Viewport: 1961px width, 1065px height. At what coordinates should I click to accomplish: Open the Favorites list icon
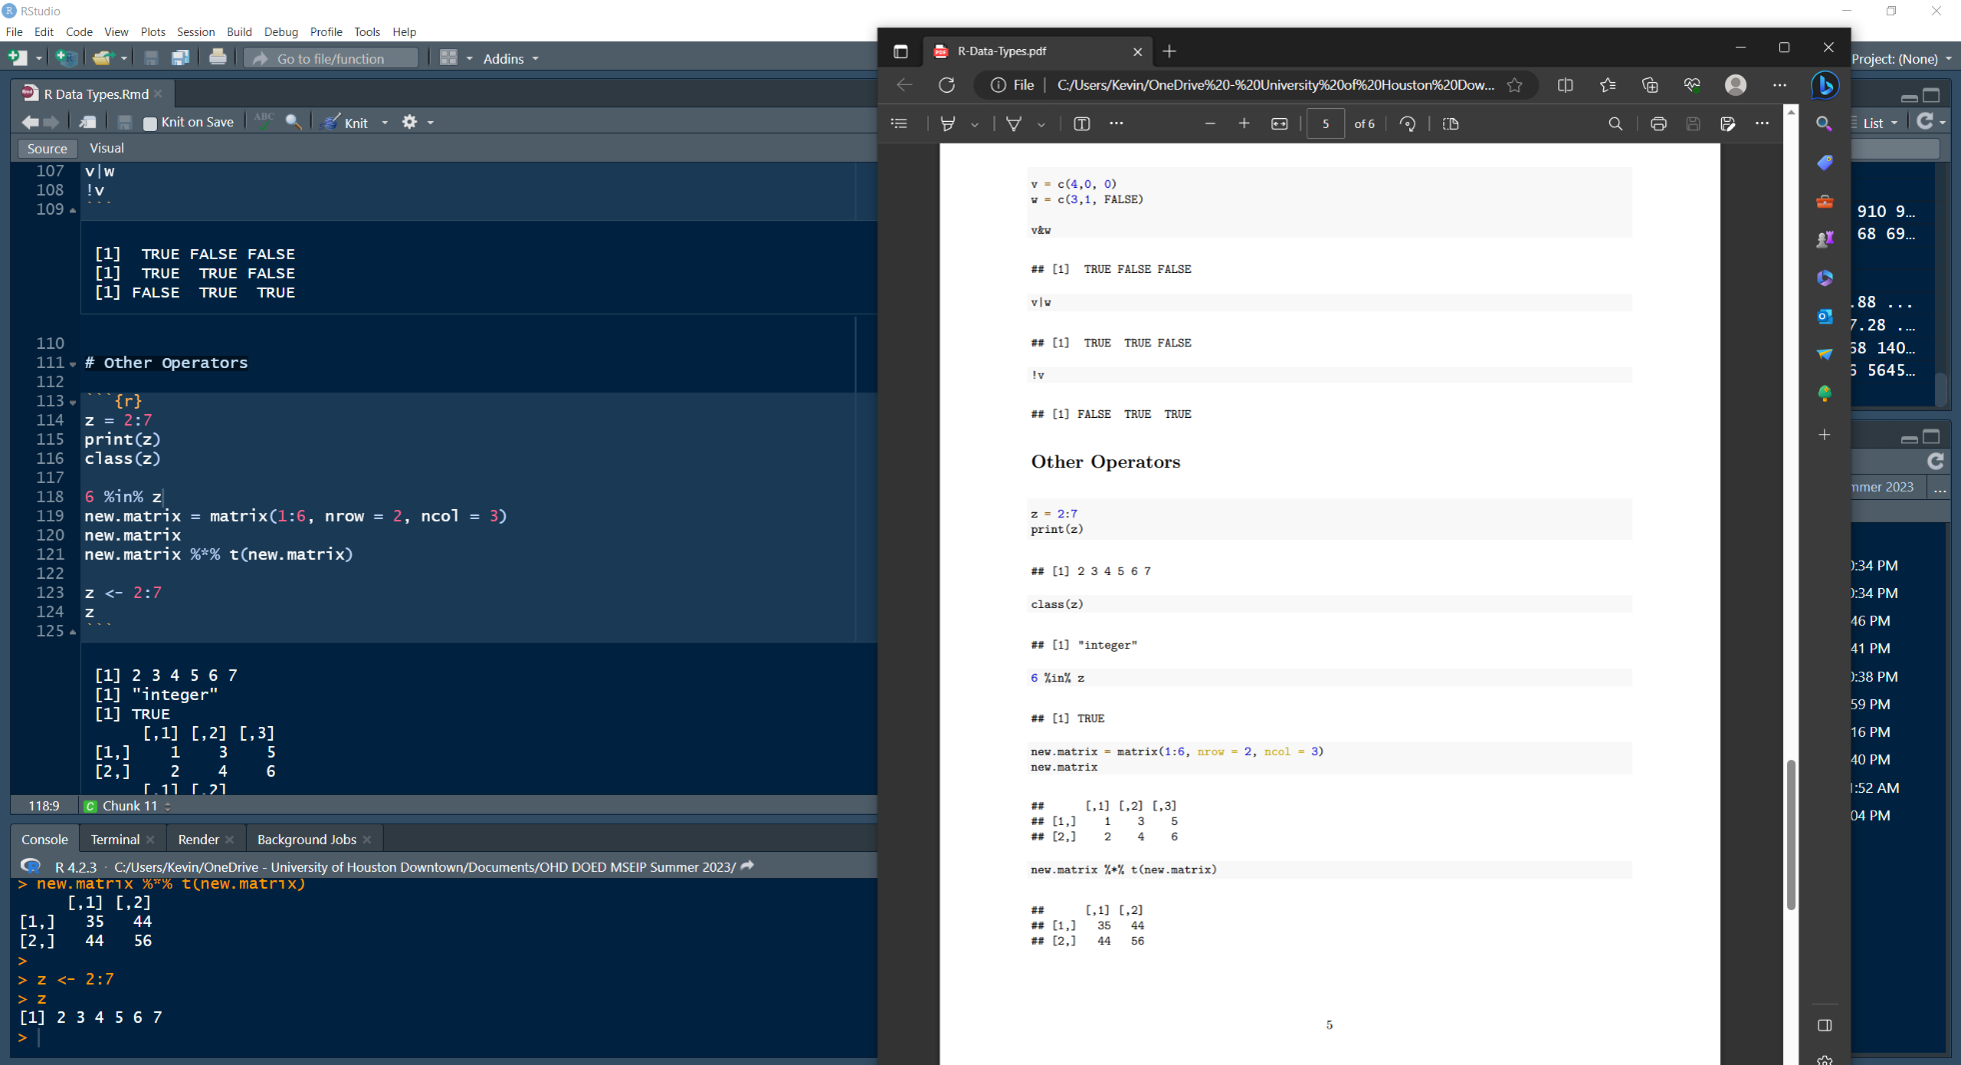[x=1607, y=85]
